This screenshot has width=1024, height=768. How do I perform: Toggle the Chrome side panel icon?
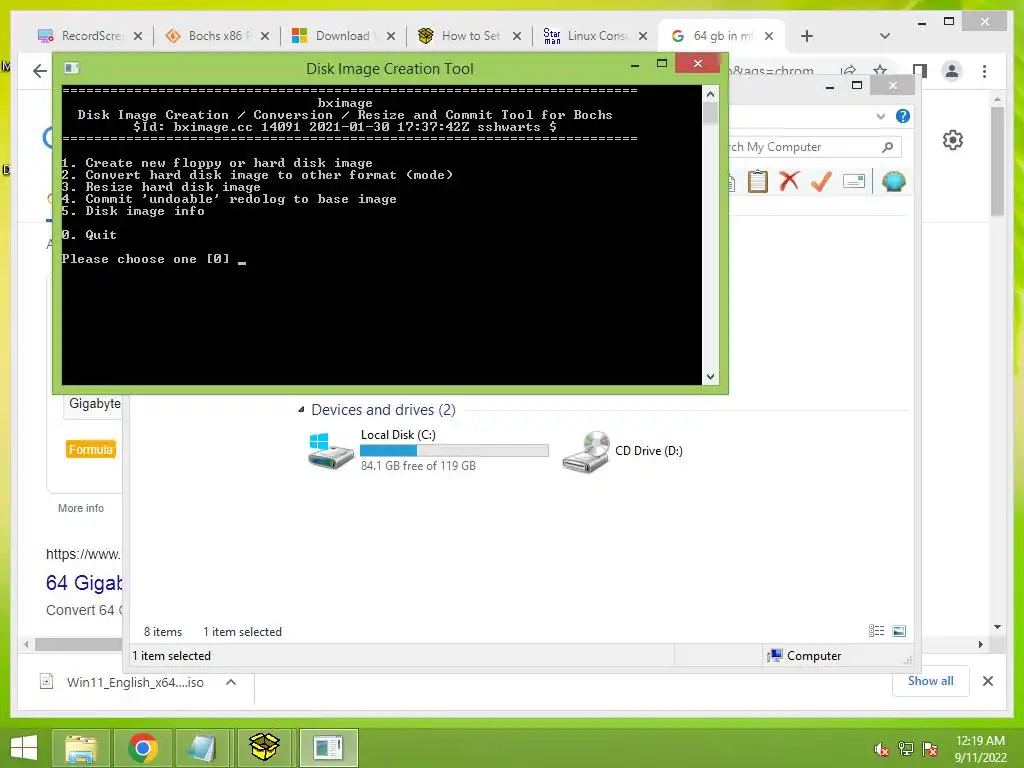point(920,71)
